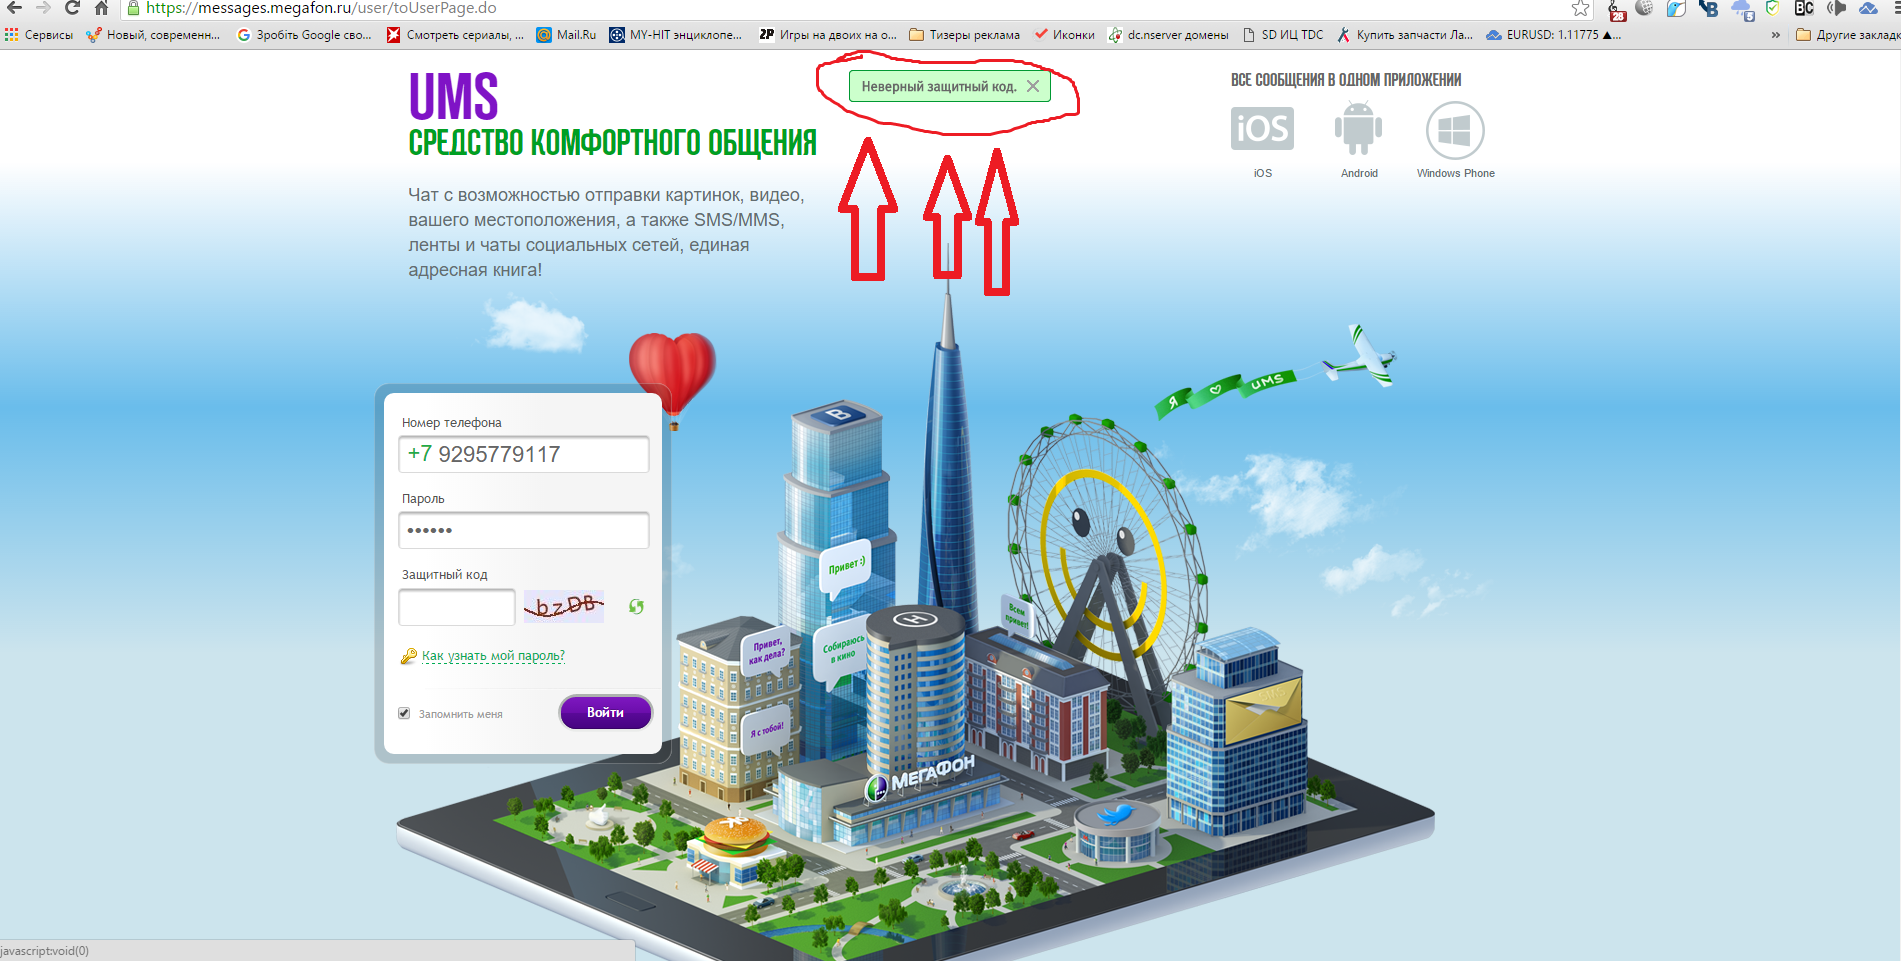
Task: Bookmark this page with the star icon
Action: click(1580, 8)
